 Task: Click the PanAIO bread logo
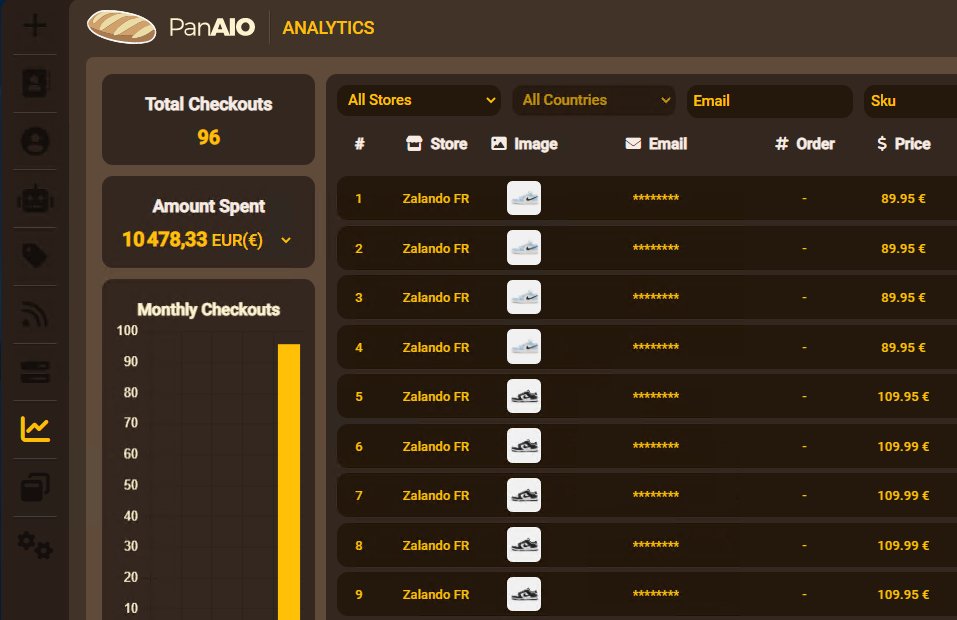tap(121, 27)
